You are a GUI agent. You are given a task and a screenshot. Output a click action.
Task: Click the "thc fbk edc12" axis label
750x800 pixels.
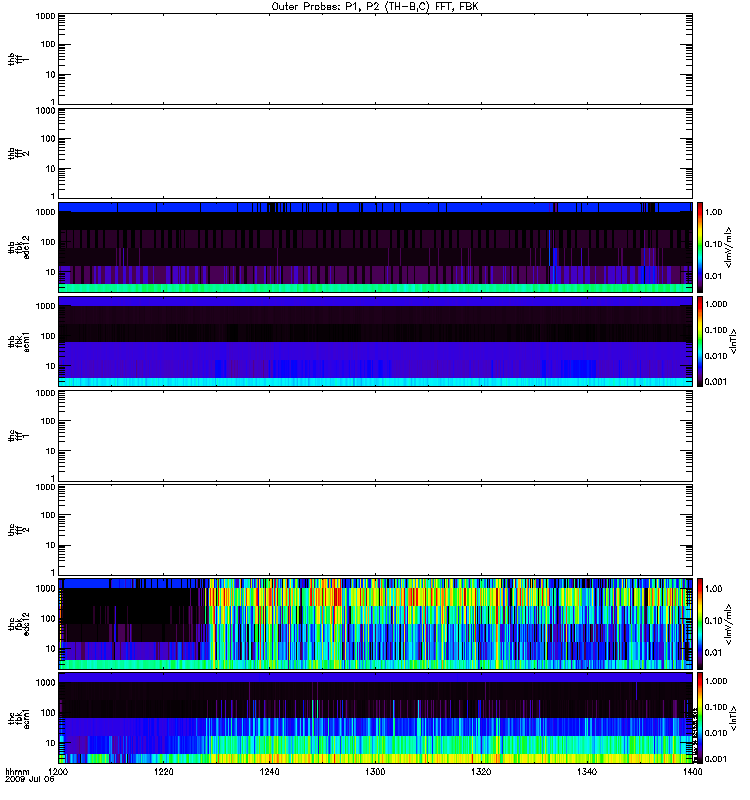pos(18,624)
